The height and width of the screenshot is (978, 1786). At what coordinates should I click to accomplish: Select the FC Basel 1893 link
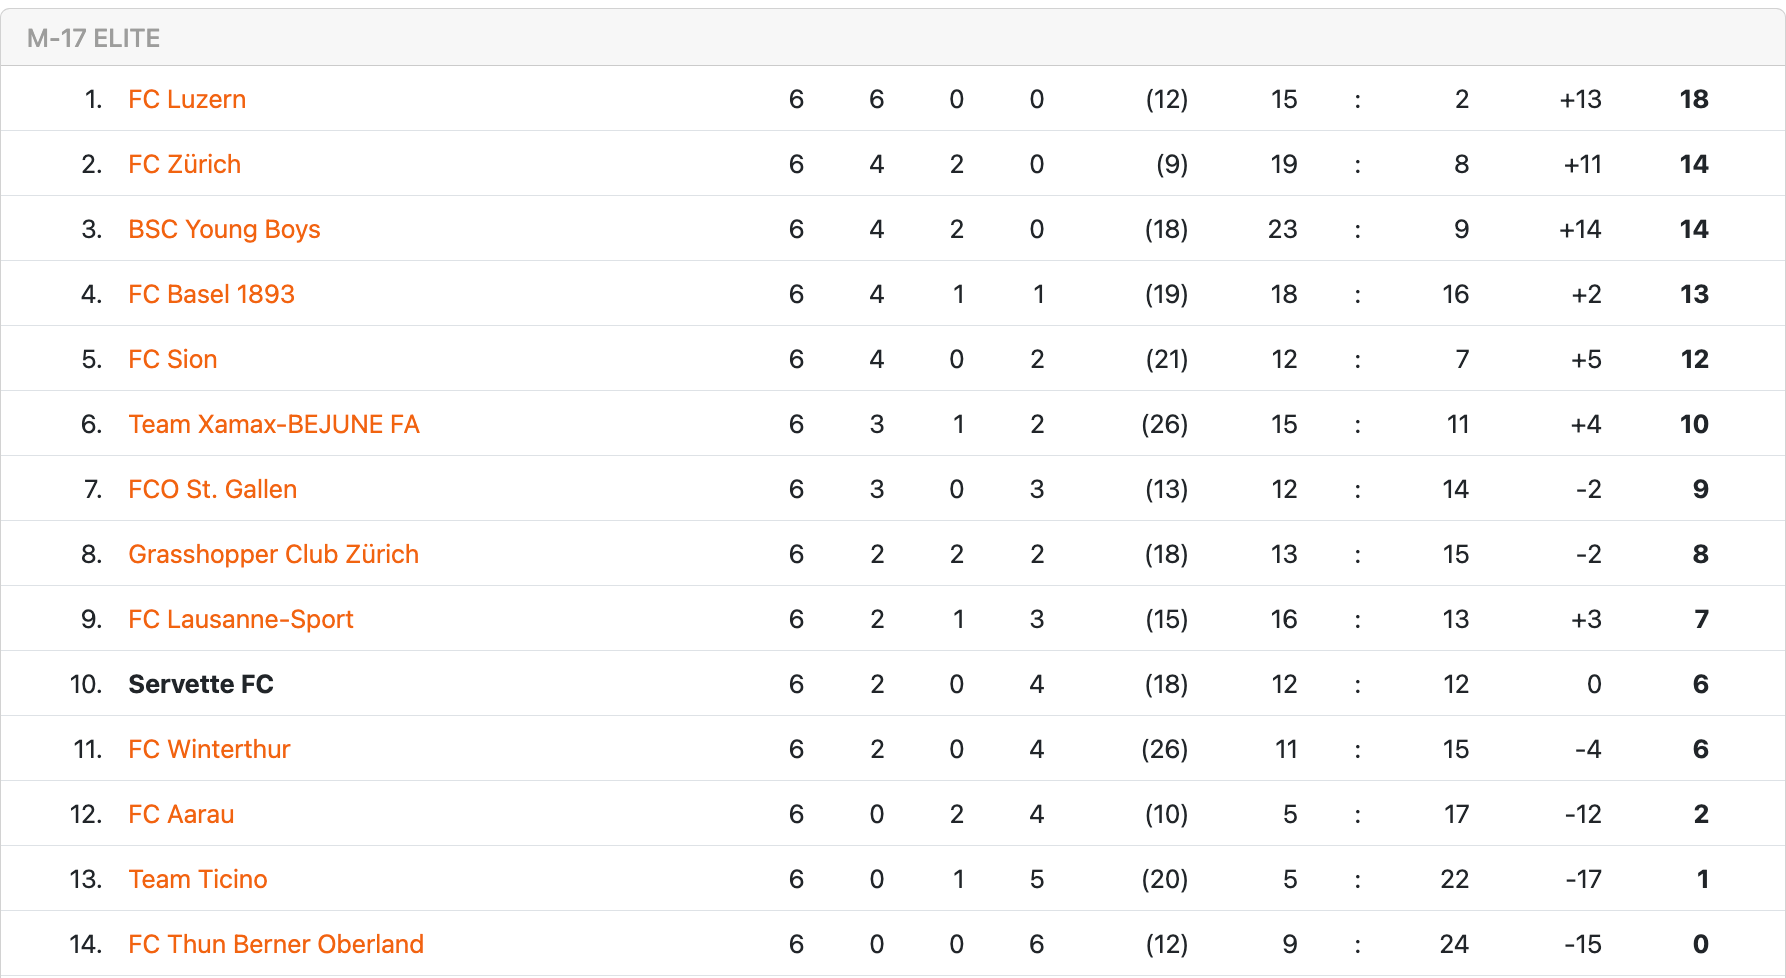click(x=211, y=294)
